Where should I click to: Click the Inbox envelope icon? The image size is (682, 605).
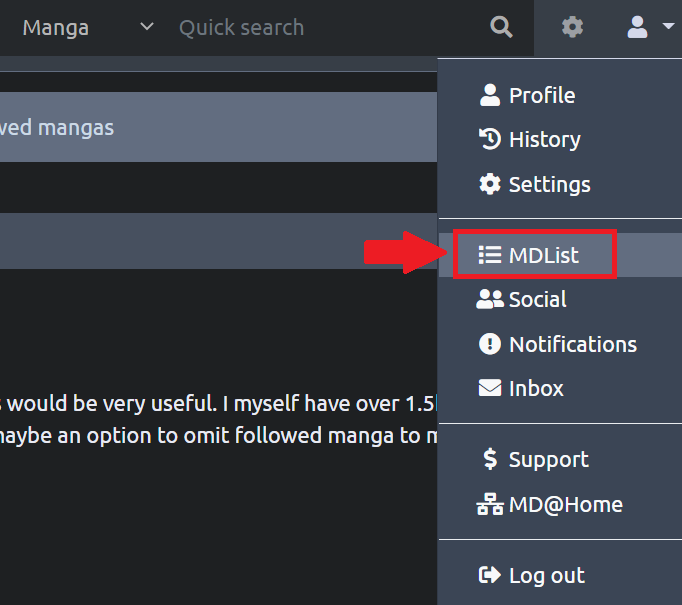tap(490, 388)
